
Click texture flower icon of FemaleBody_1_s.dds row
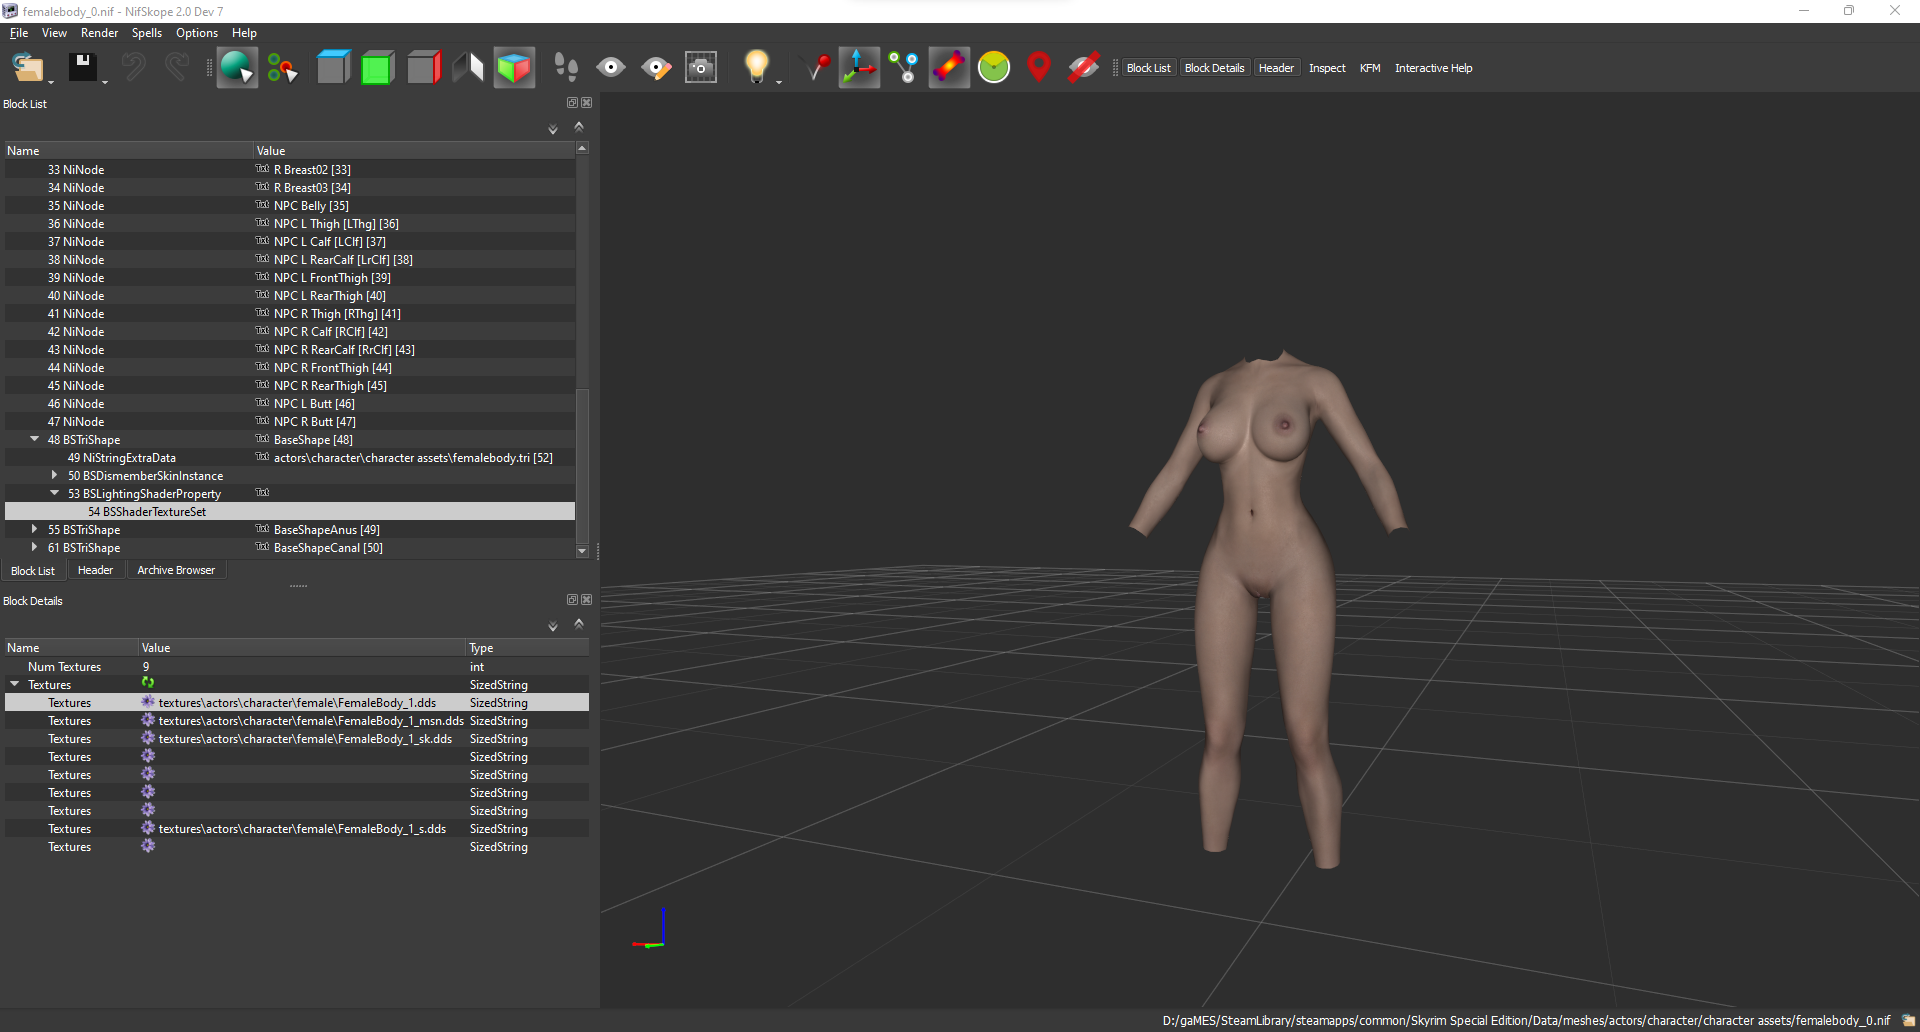[x=148, y=828]
